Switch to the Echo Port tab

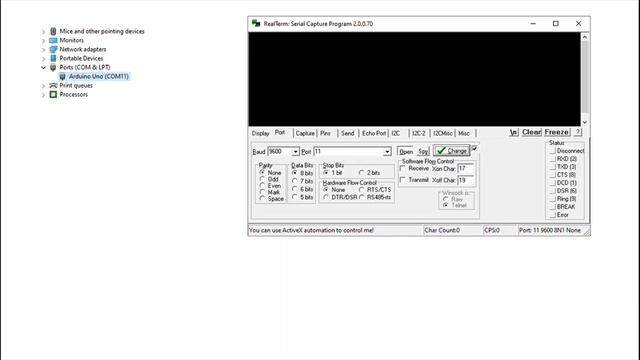coord(373,133)
